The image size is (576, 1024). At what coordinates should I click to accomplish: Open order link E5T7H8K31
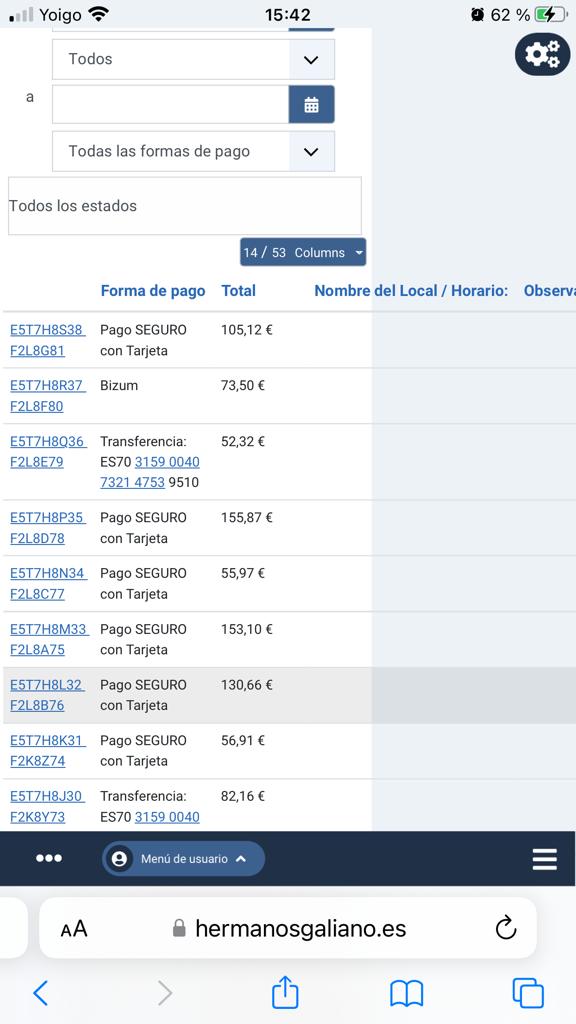(47, 740)
